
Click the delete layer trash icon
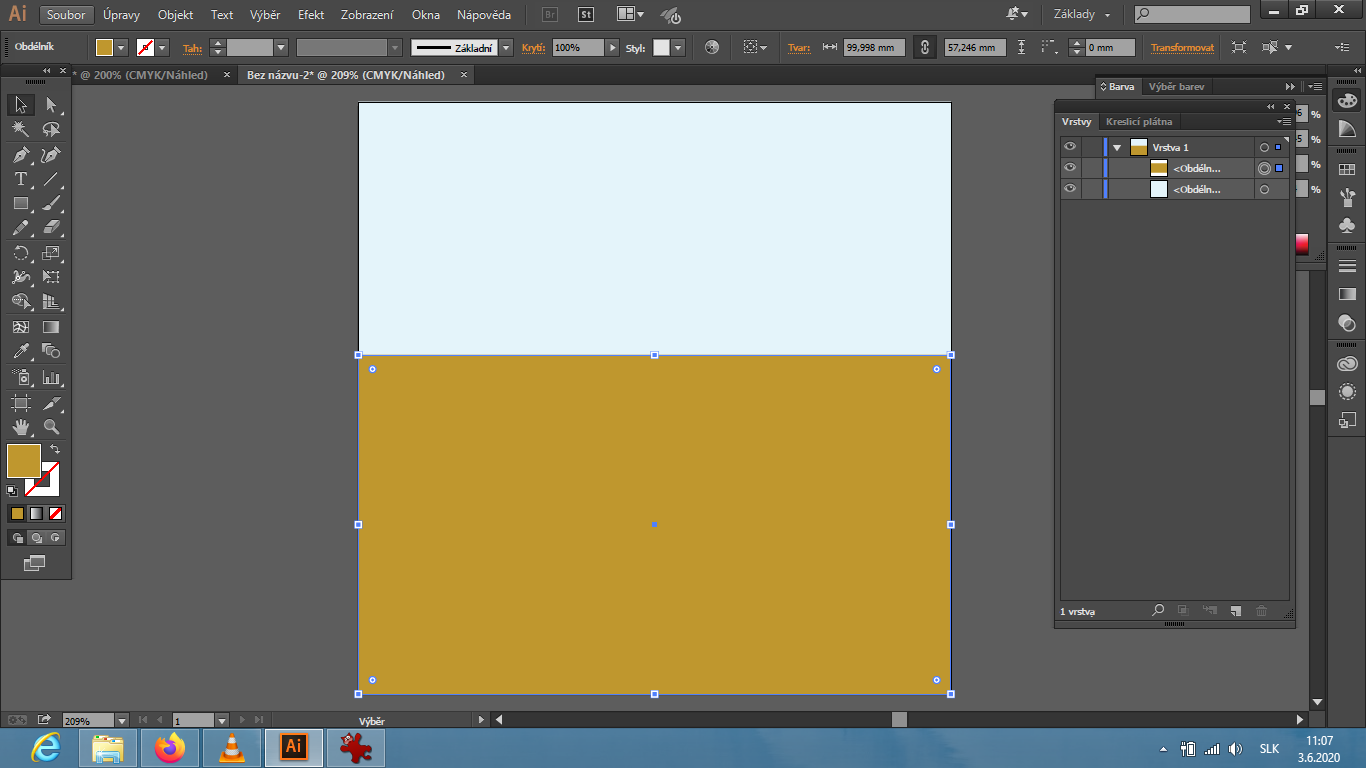1261,610
